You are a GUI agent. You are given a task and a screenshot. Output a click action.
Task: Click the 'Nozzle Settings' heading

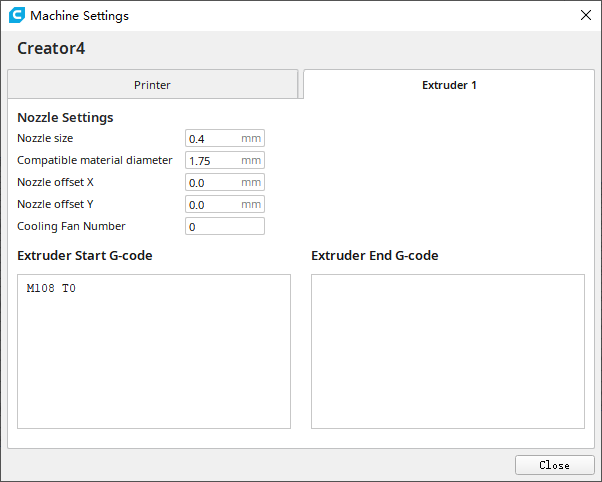[x=65, y=118]
